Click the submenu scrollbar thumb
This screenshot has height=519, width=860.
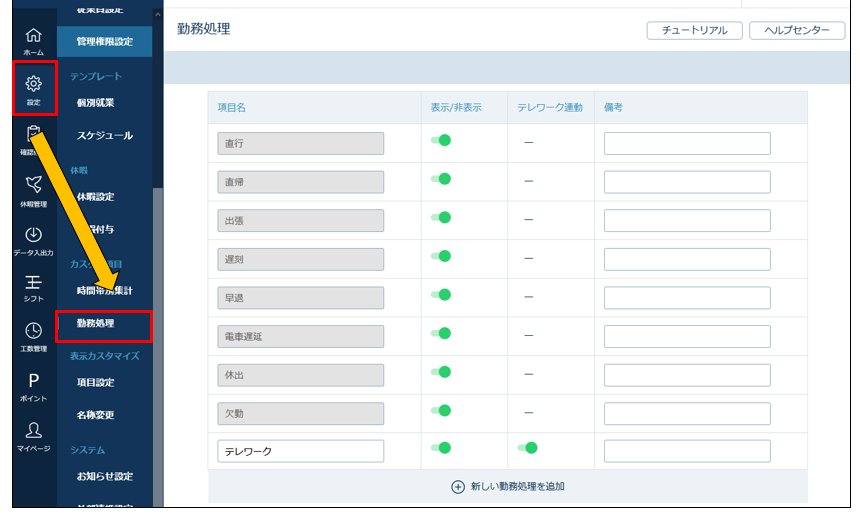158,347
